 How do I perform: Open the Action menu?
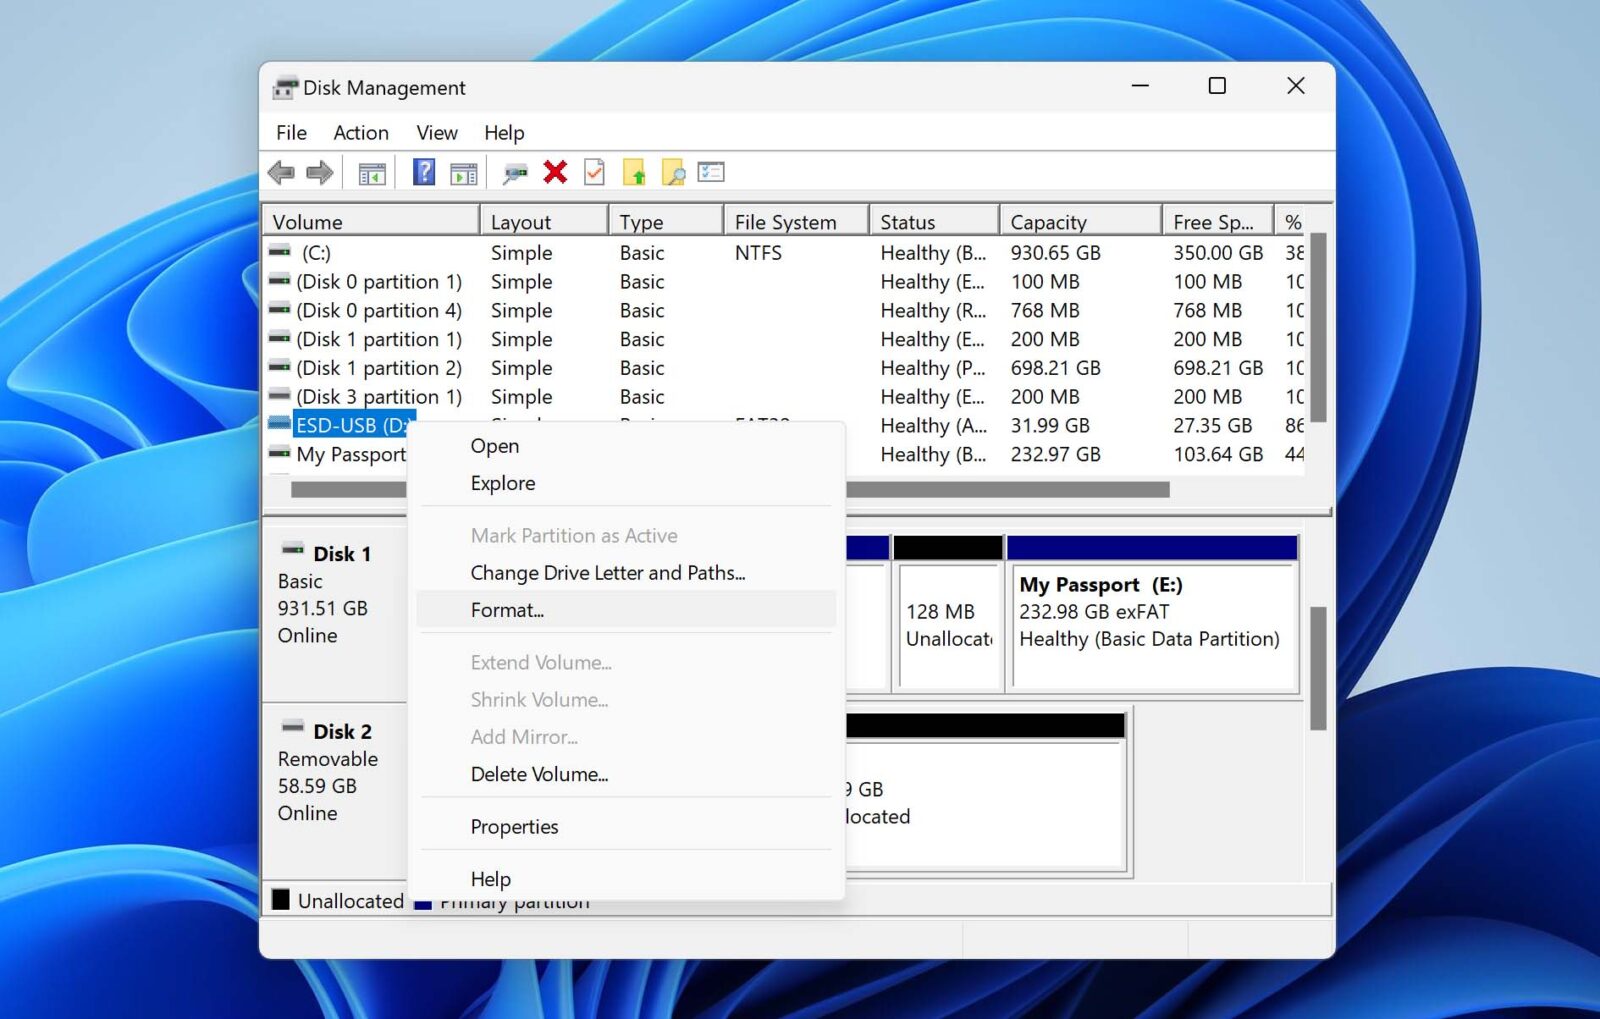click(x=360, y=132)
